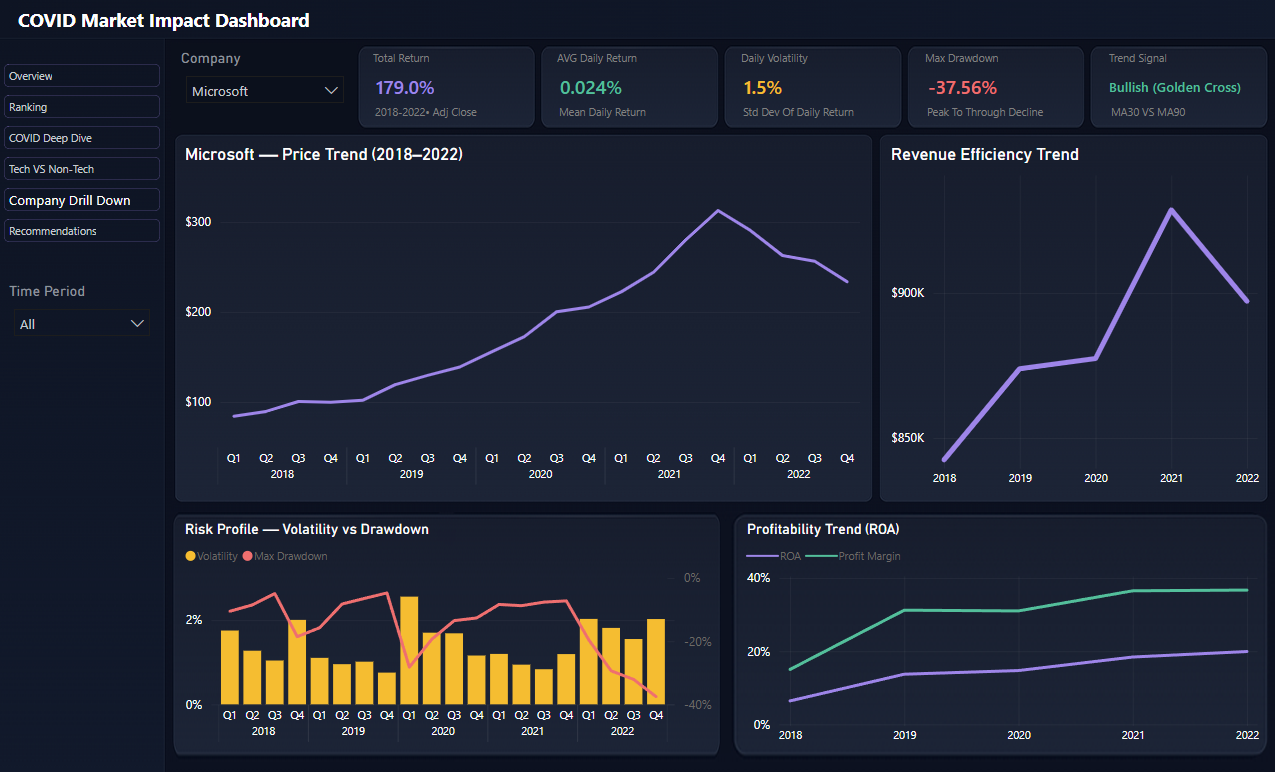Click the Daily Volatility 1.5% value
Screen dimensions: 1275x772
(762, 88)
